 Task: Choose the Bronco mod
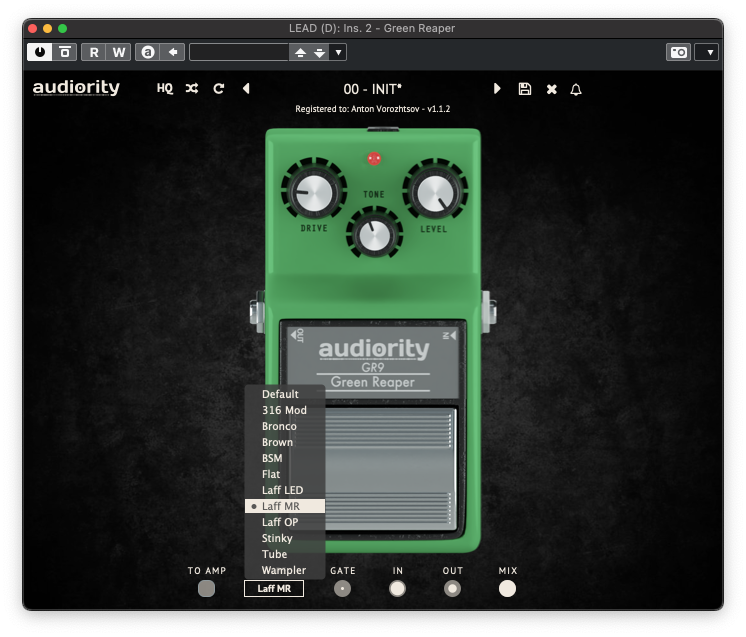(285, 426)
